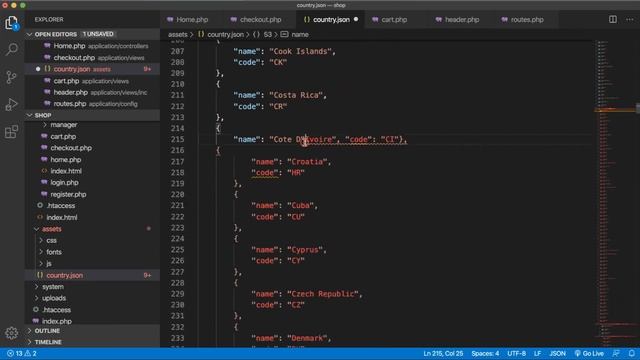
Task: Click line number 220 in gutter
Action: (x=177, y=195)
